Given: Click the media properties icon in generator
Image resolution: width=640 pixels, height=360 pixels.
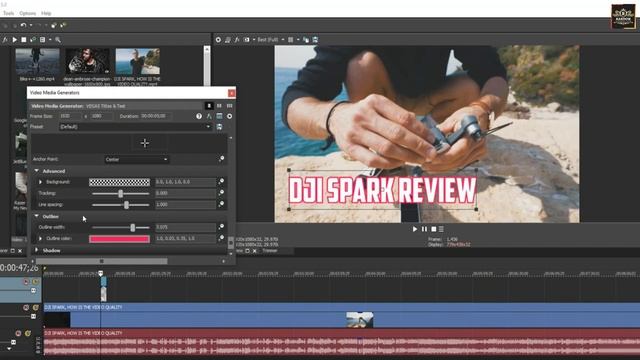Looking at the screenshot, I should (x=219, y=116).
